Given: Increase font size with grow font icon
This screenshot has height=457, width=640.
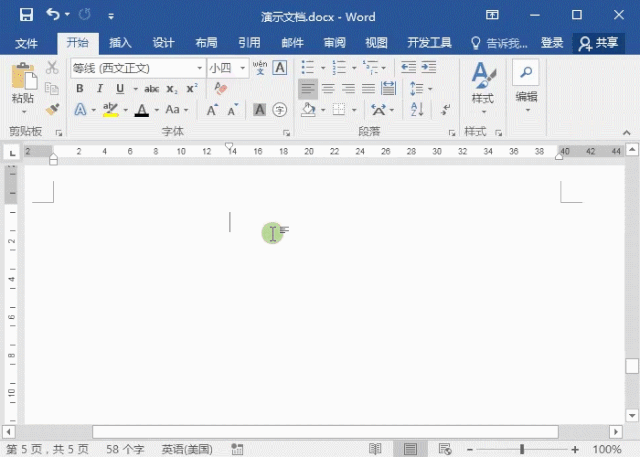Looking at the screenshot, I should pos(212,110).
